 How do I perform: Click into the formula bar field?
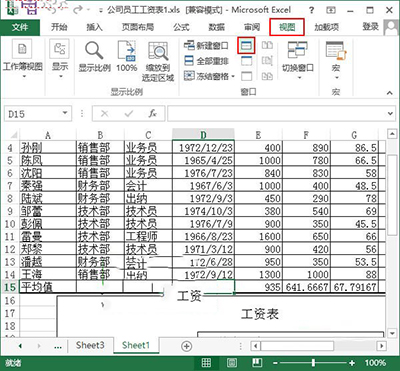(277, 114)
